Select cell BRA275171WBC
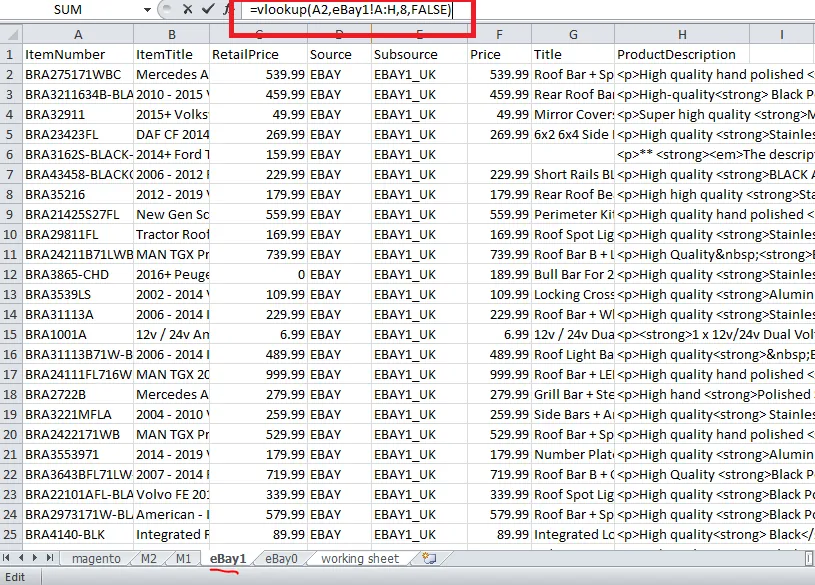The height and width of the screenshot is (585, 815). click(x=78, y=74)
